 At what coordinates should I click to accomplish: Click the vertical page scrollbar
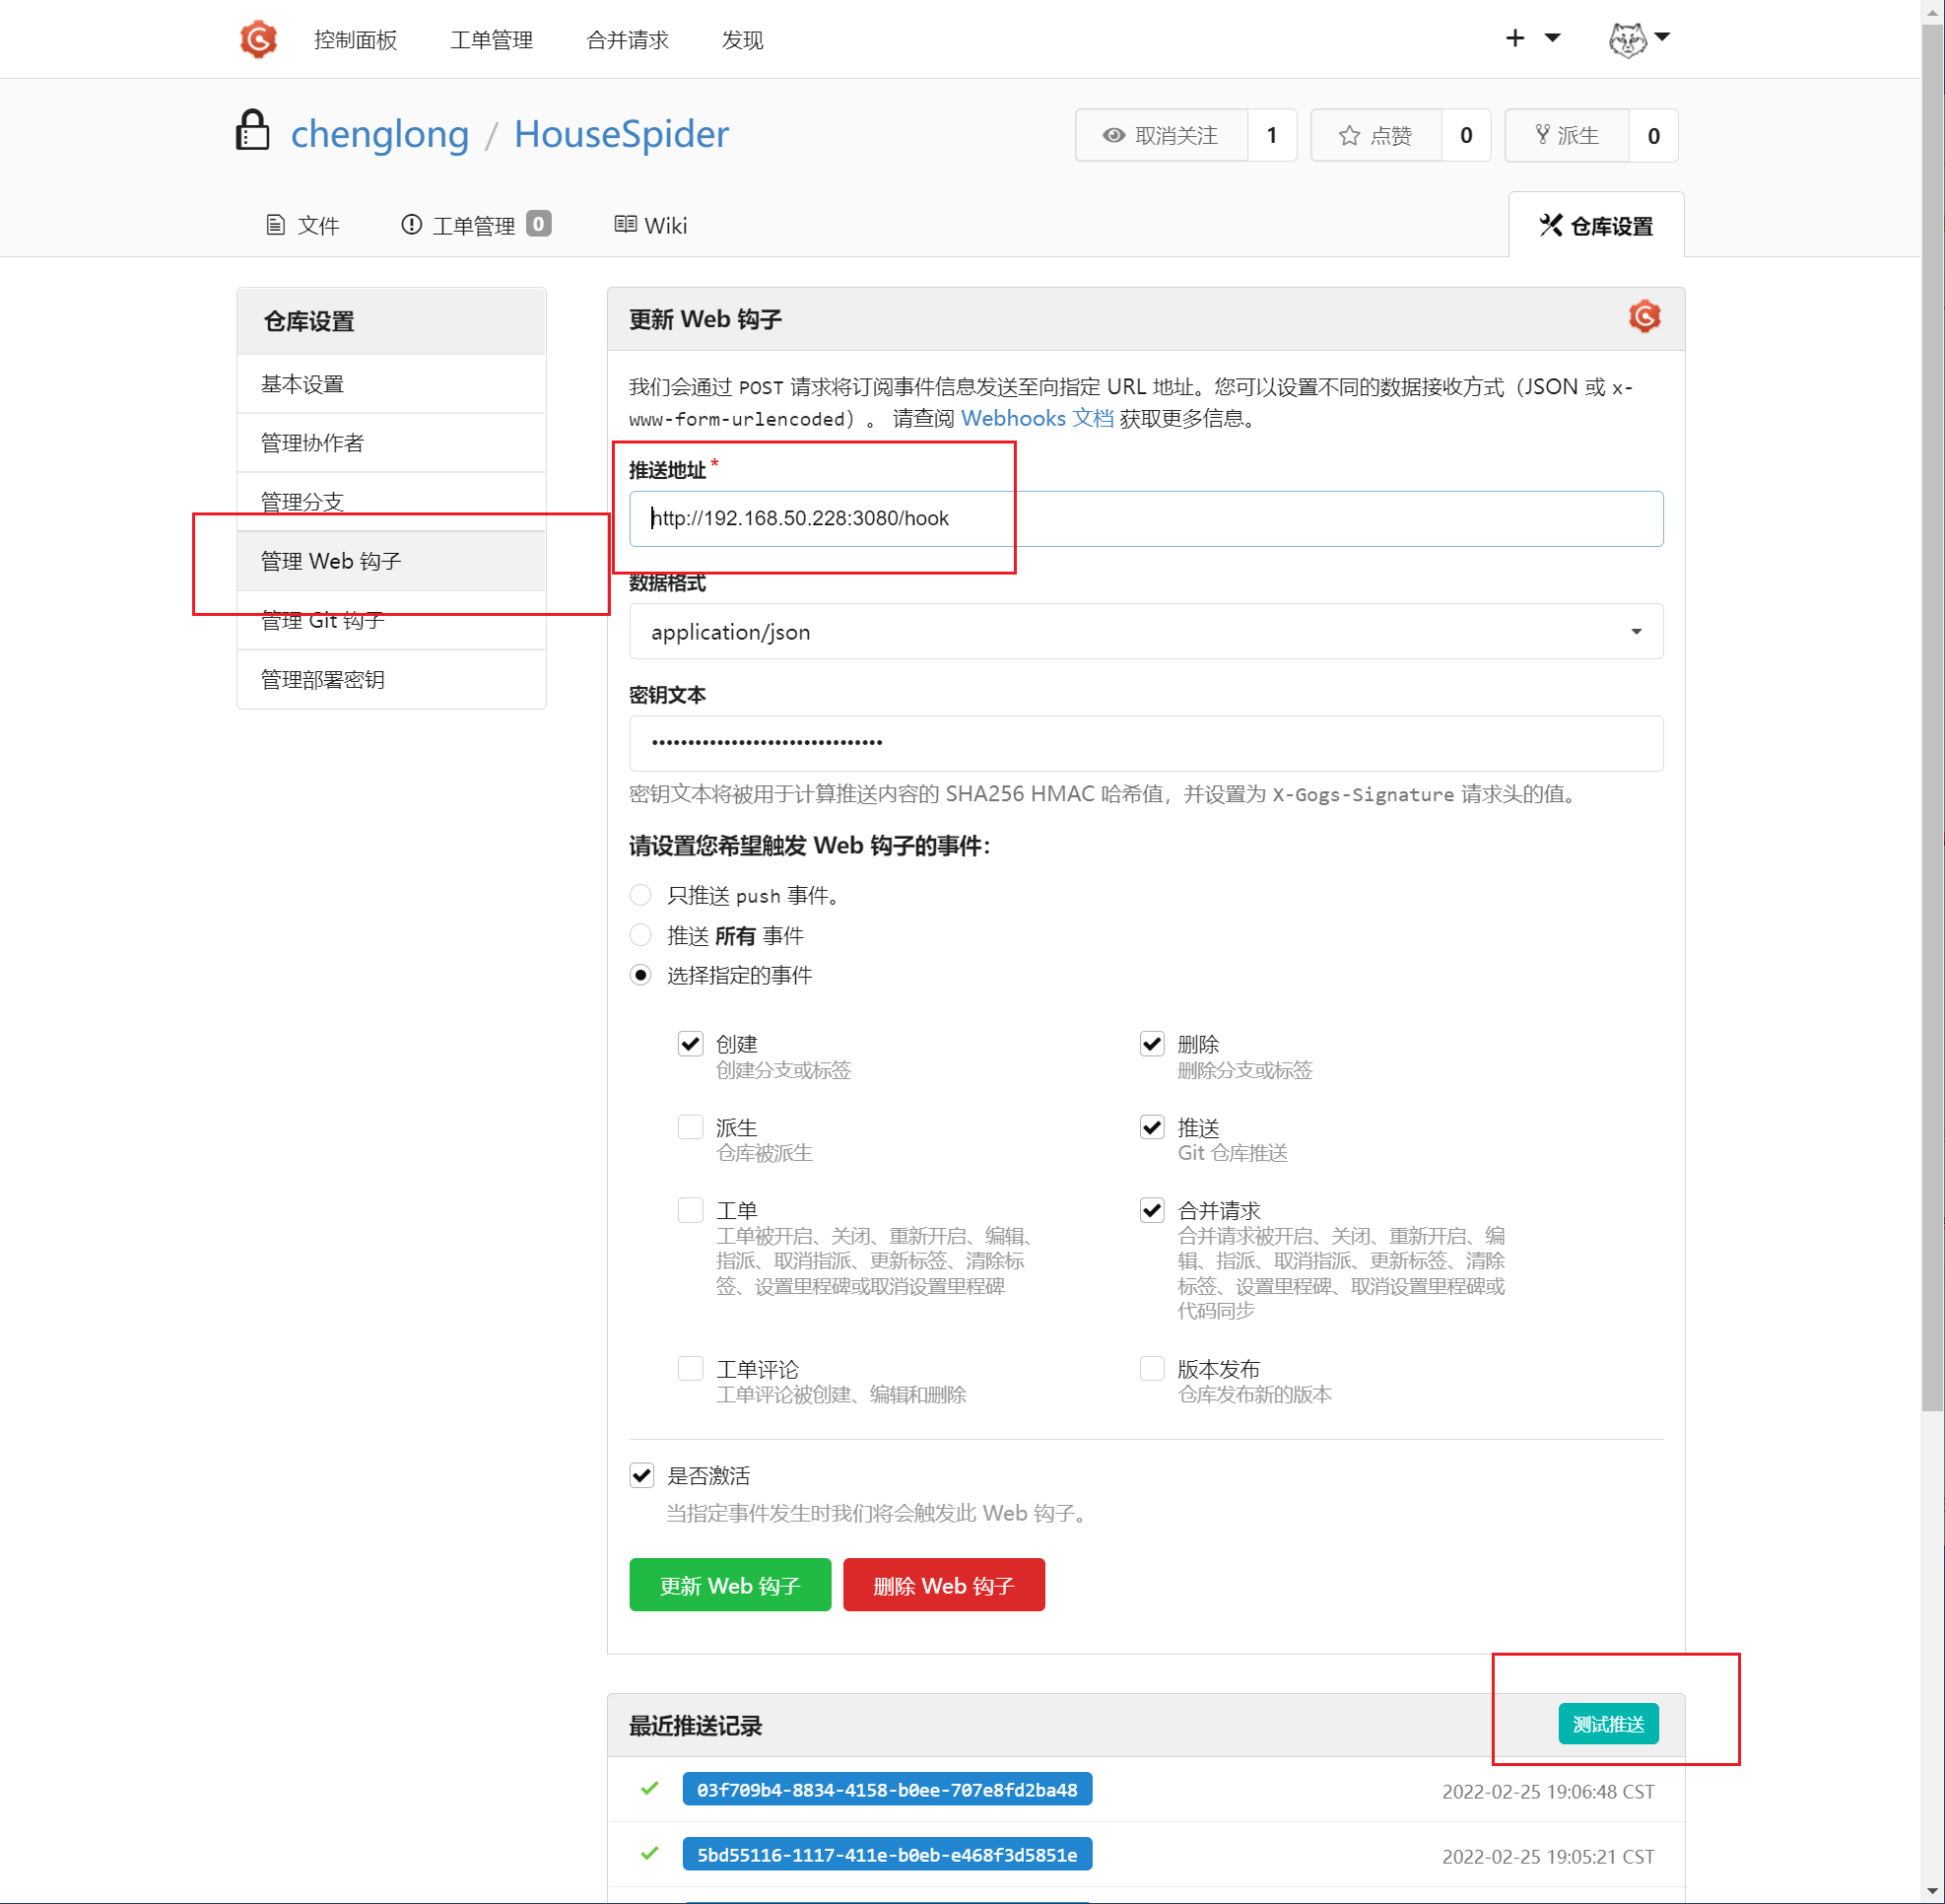click(x=1932, y=718)
